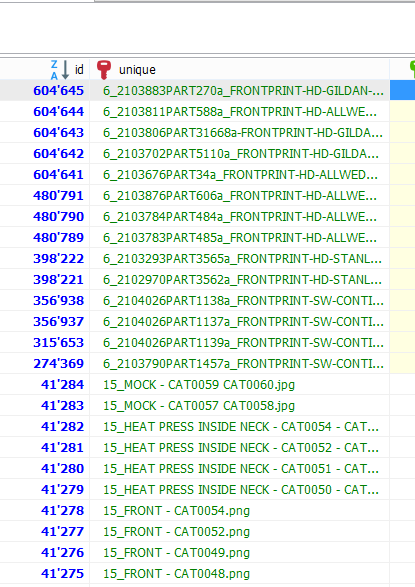The height and width of the screenshot is (587, 415).
Task: Click unique value 6_2103784PART484a_FRONTPRINT
Action: coord(240,216)
